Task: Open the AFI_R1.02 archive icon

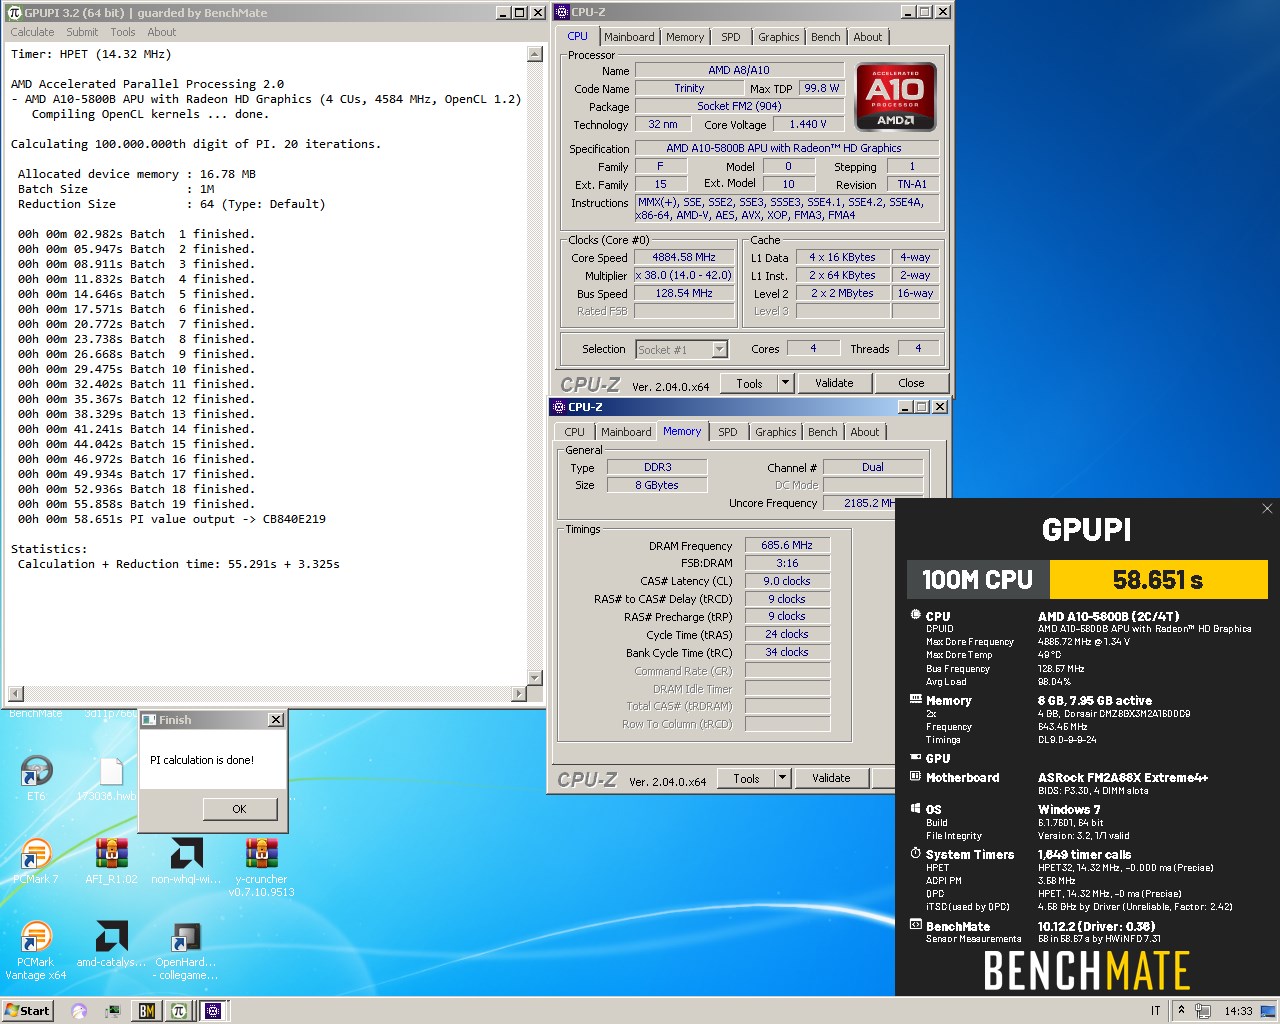Action: tap(111, 855)
